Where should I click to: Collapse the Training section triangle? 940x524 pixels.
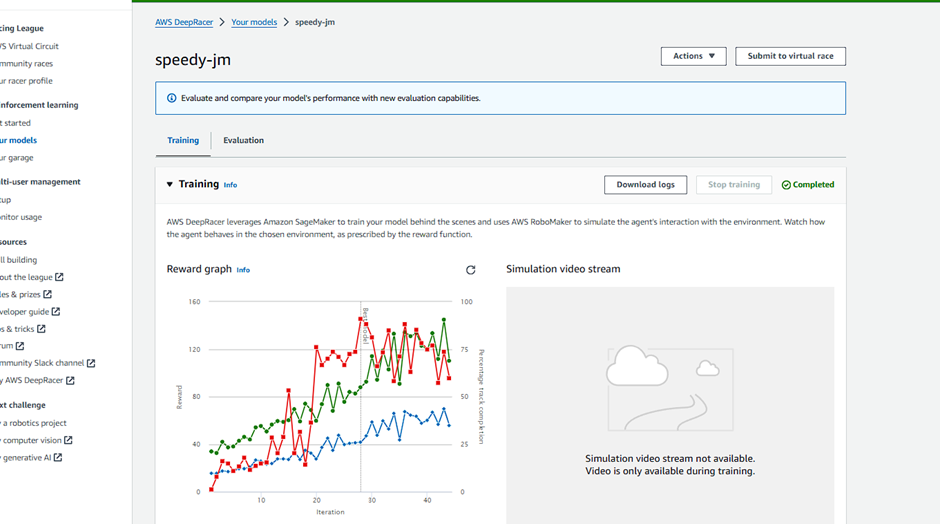tap(170, 184)
